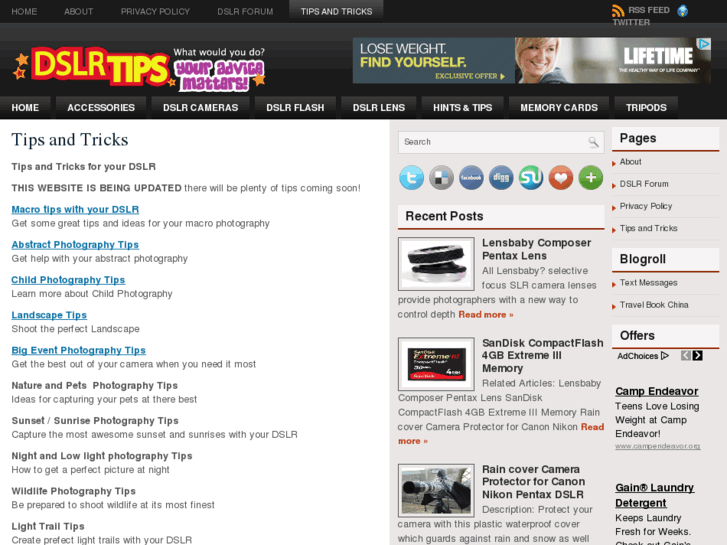Click the blue globe icon beside RSS Feed
Image resolution: width=727 pixels, height=545 pixels.
pos(682,11)
